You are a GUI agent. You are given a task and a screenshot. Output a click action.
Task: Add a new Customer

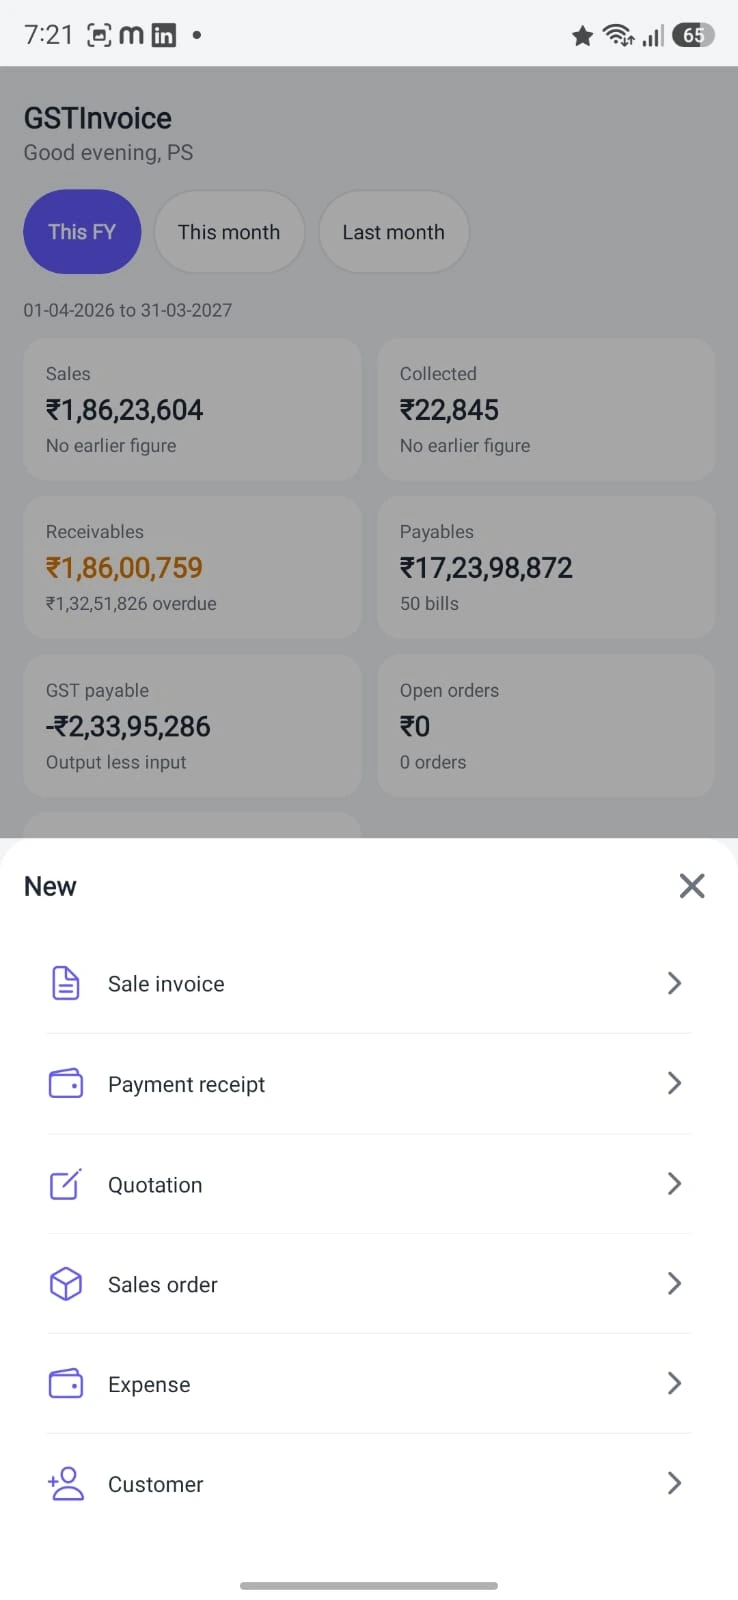point(369,1484)
